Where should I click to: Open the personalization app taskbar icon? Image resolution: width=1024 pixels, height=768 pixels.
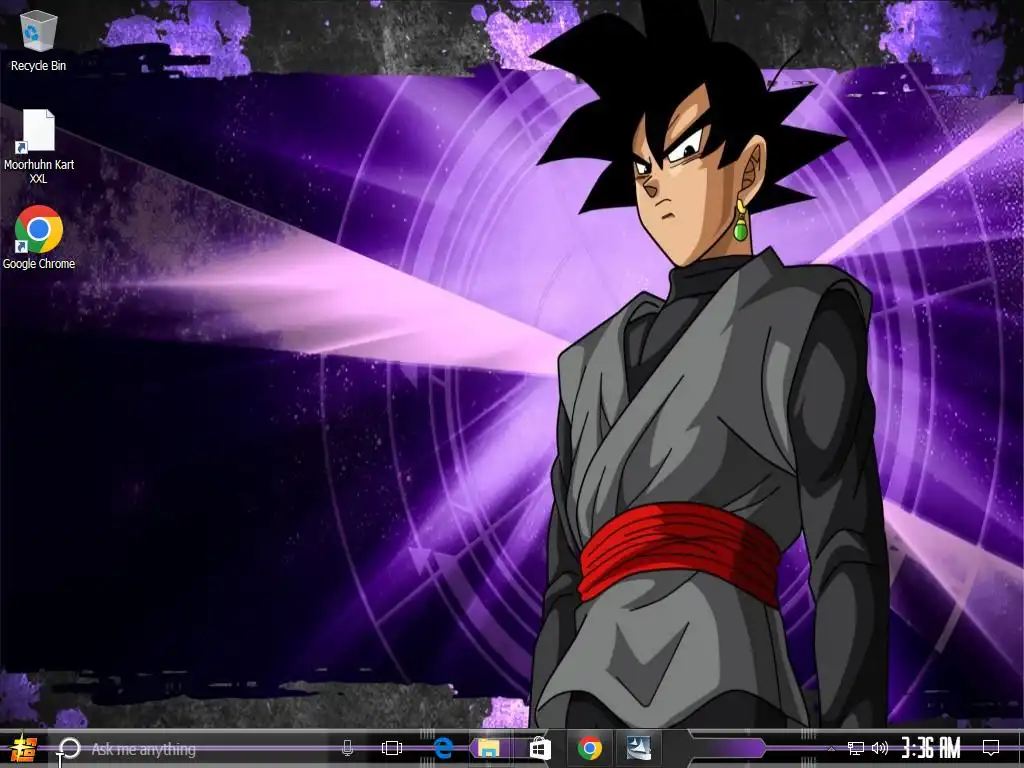(x=639, y=748)
